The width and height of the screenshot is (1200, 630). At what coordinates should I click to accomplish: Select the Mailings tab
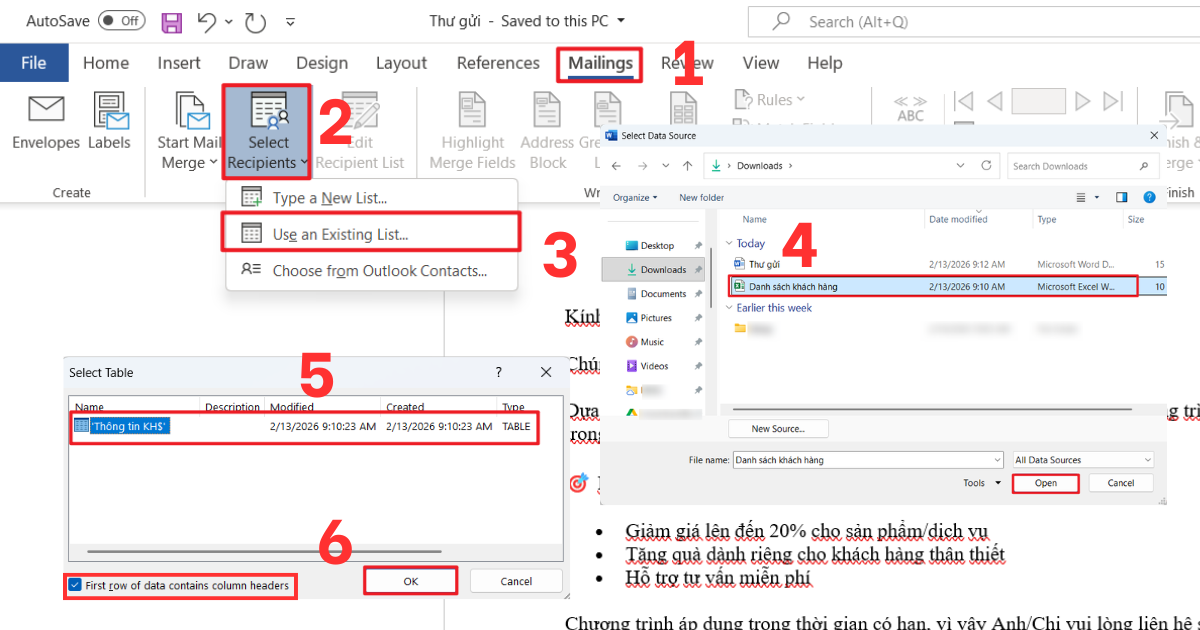click(600, 64)
